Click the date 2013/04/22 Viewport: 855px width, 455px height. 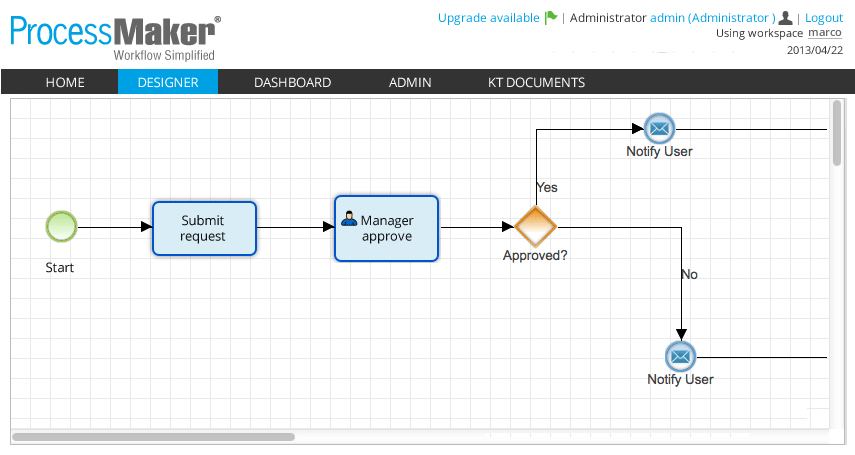tap(815, 50)
